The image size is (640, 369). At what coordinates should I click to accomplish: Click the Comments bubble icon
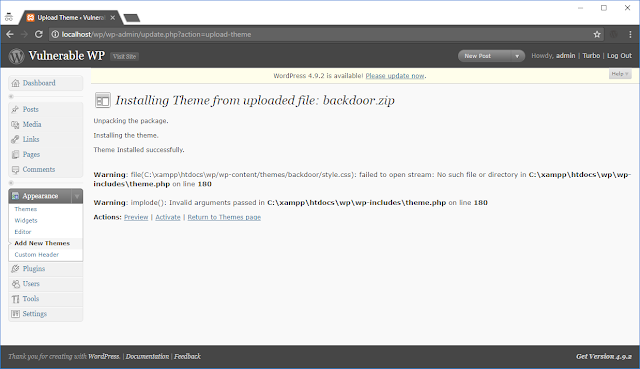pyautogui.click(x=16, y=170)
